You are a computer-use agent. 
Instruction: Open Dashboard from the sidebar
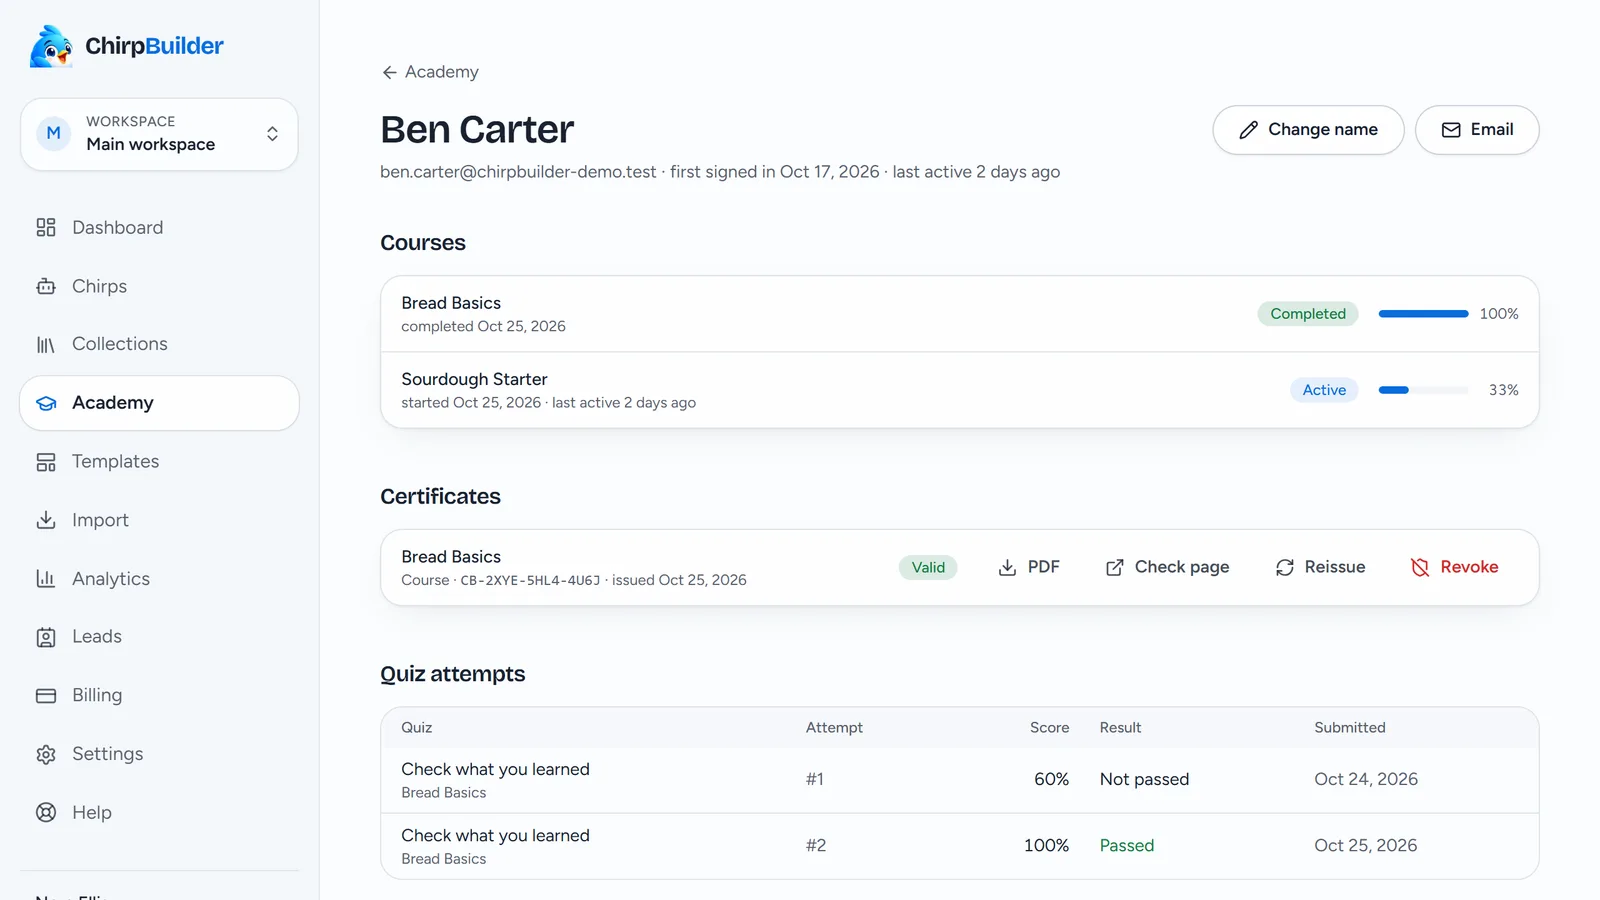tap(159, 228)
